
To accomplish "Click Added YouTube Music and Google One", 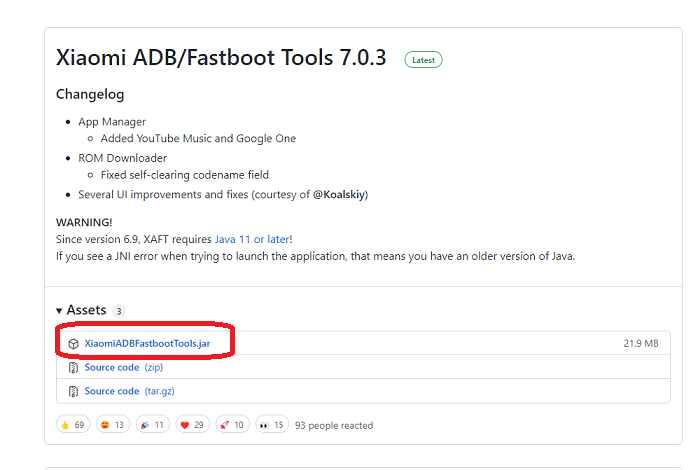I will (198, 138).
